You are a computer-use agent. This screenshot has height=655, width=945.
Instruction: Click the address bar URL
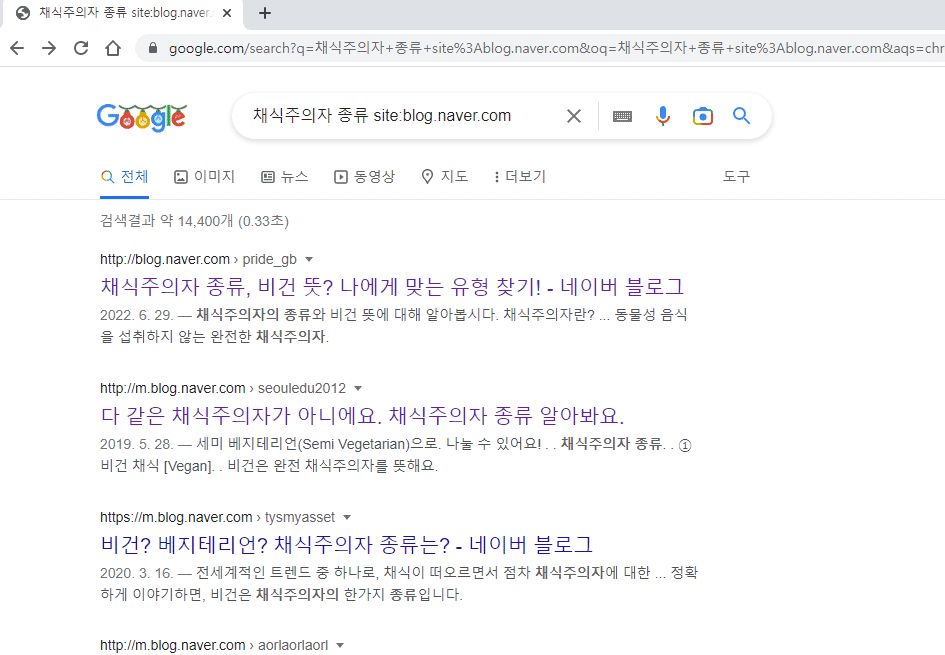click(554, 48)
